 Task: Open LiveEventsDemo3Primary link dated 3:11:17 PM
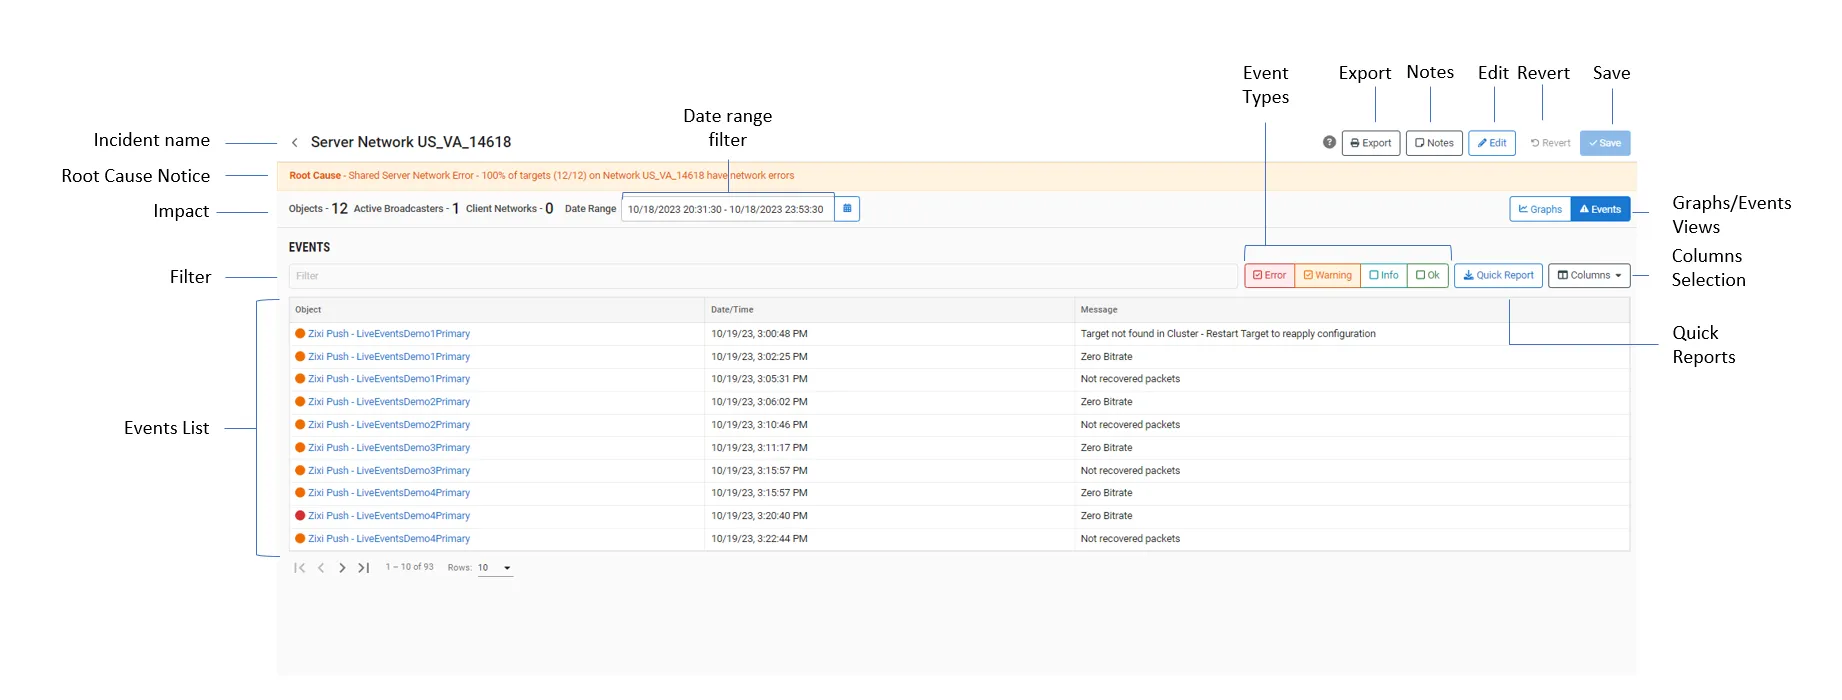click(x=389, y=448)
